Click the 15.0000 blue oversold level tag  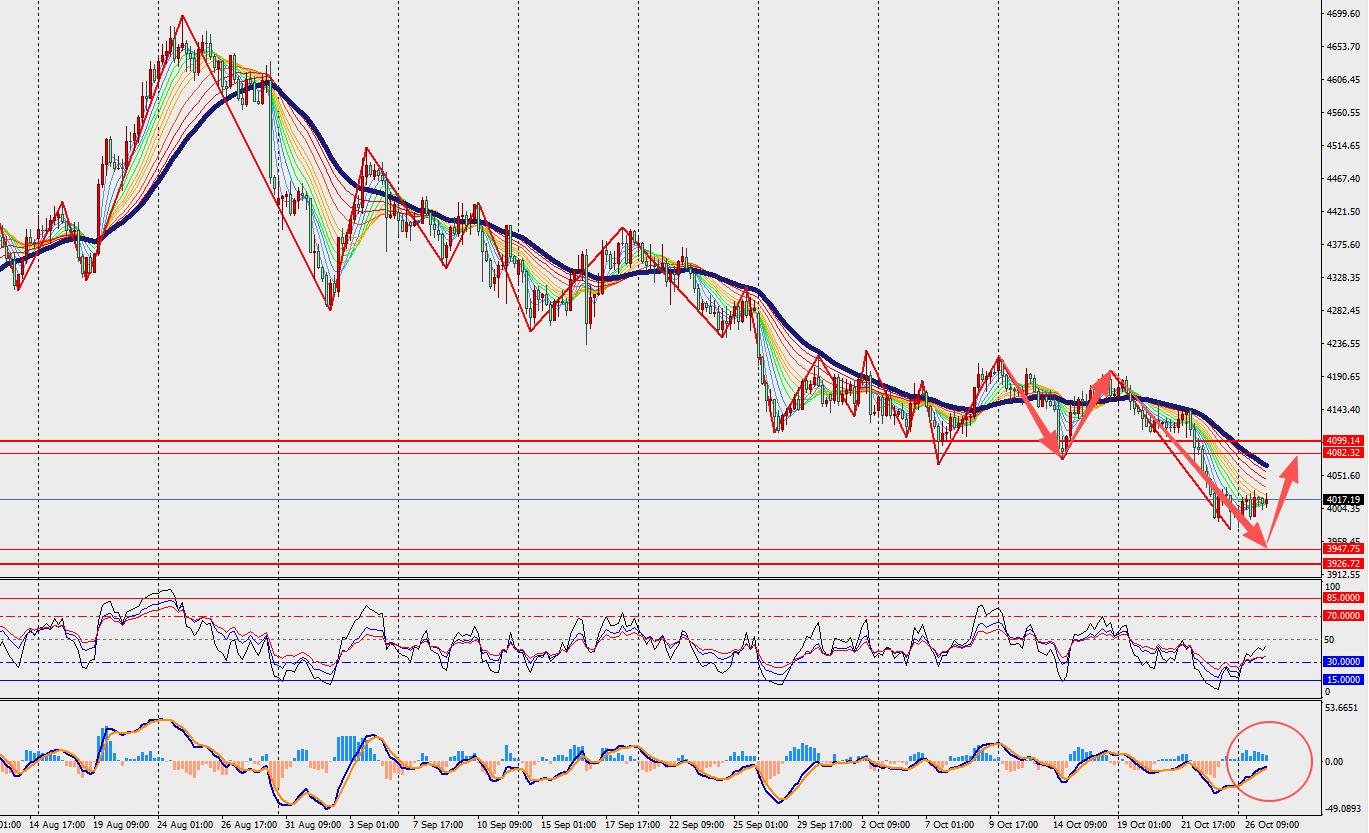[1342, 680]
